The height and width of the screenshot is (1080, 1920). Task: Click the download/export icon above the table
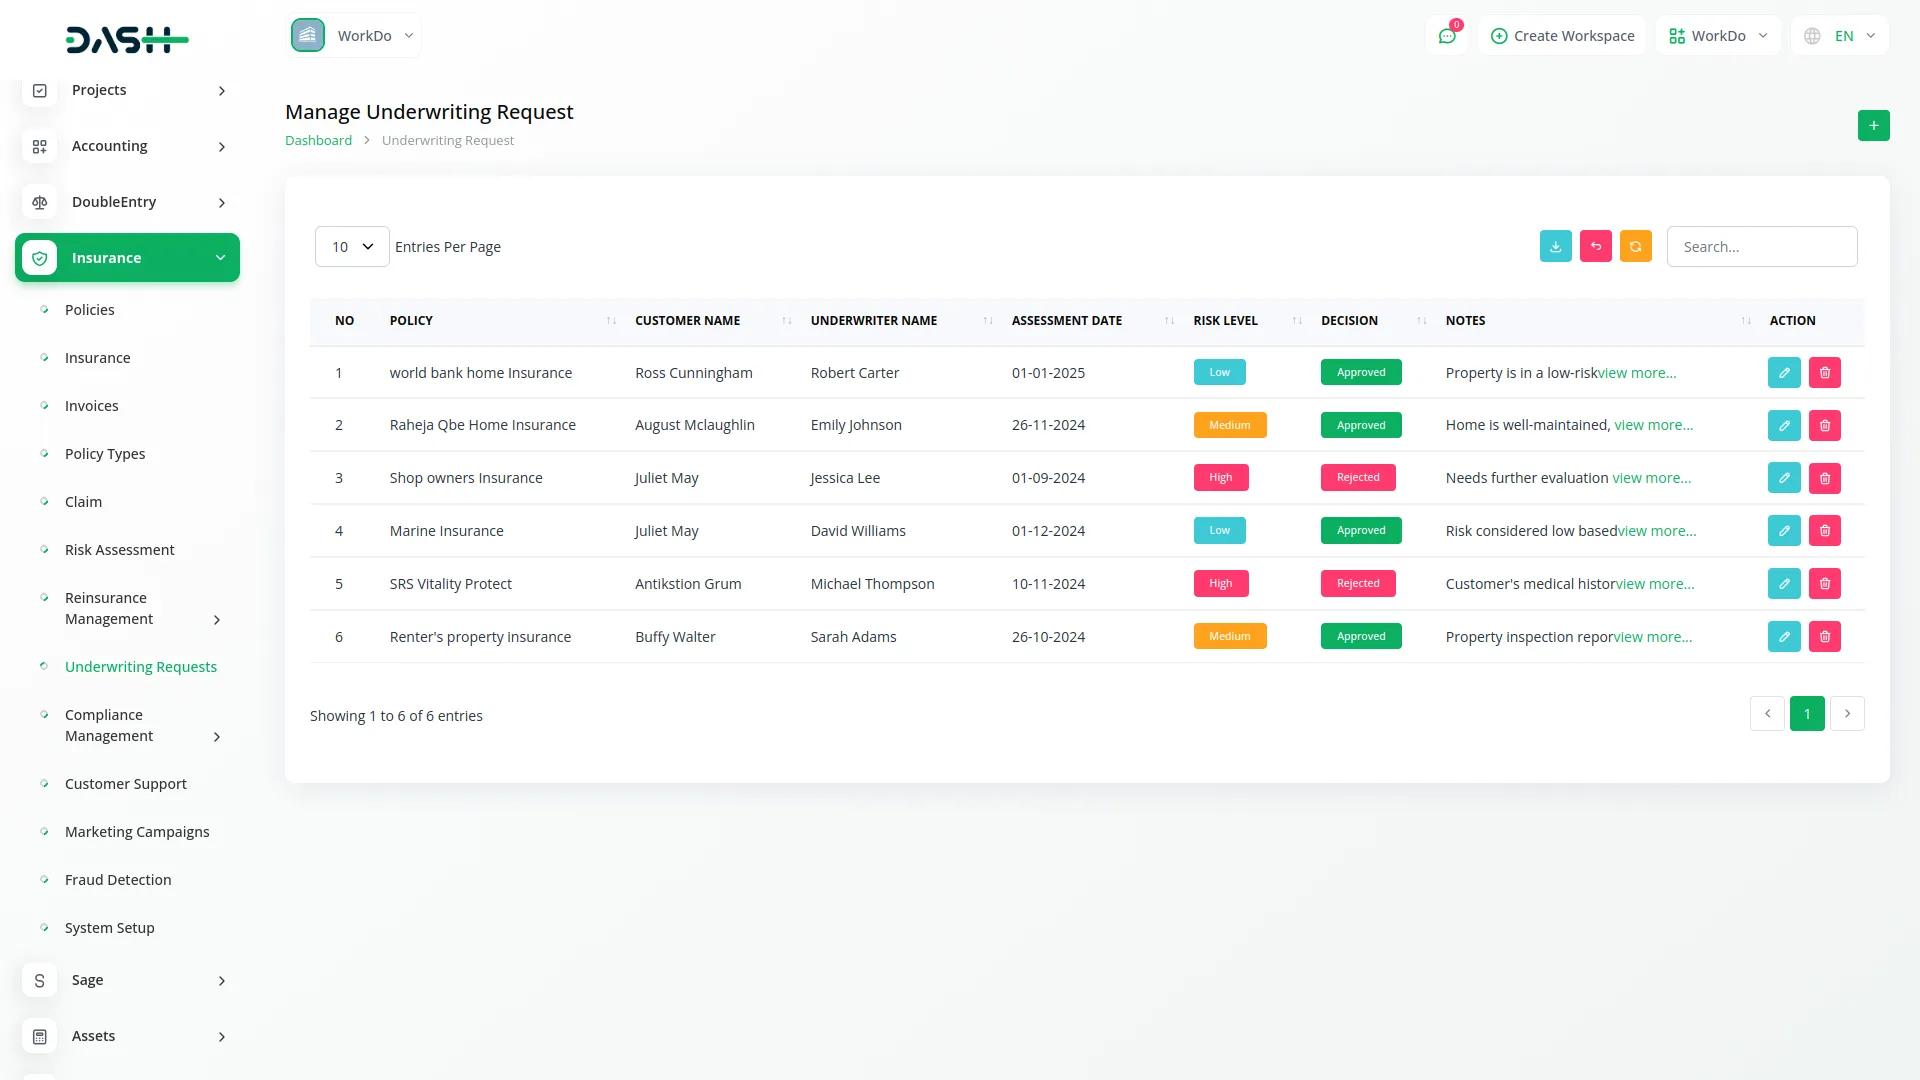point(1555,246)
